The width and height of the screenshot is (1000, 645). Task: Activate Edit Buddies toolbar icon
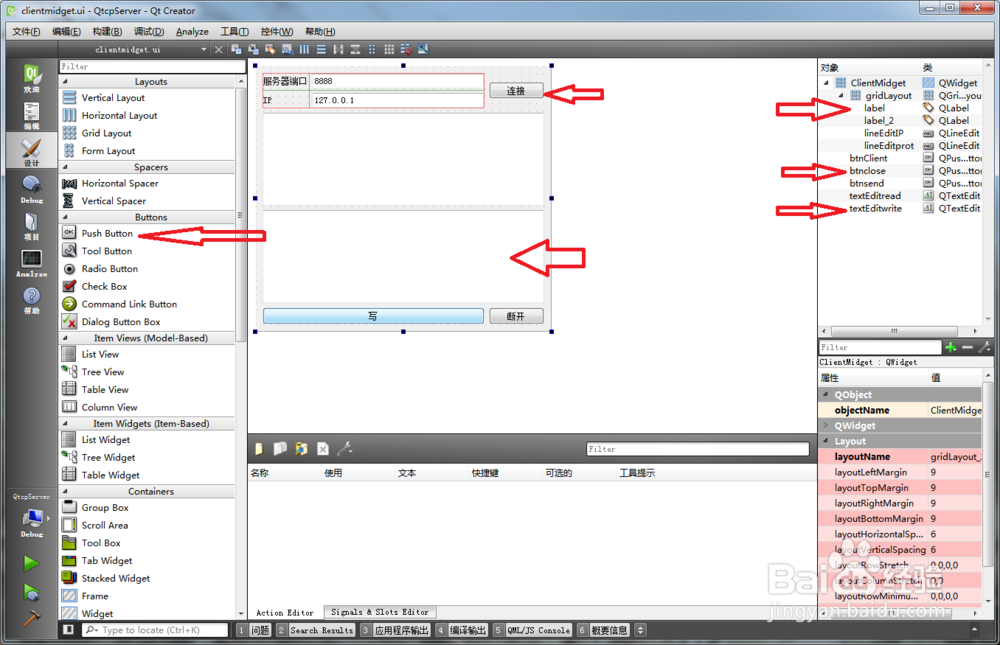point(270,50)
